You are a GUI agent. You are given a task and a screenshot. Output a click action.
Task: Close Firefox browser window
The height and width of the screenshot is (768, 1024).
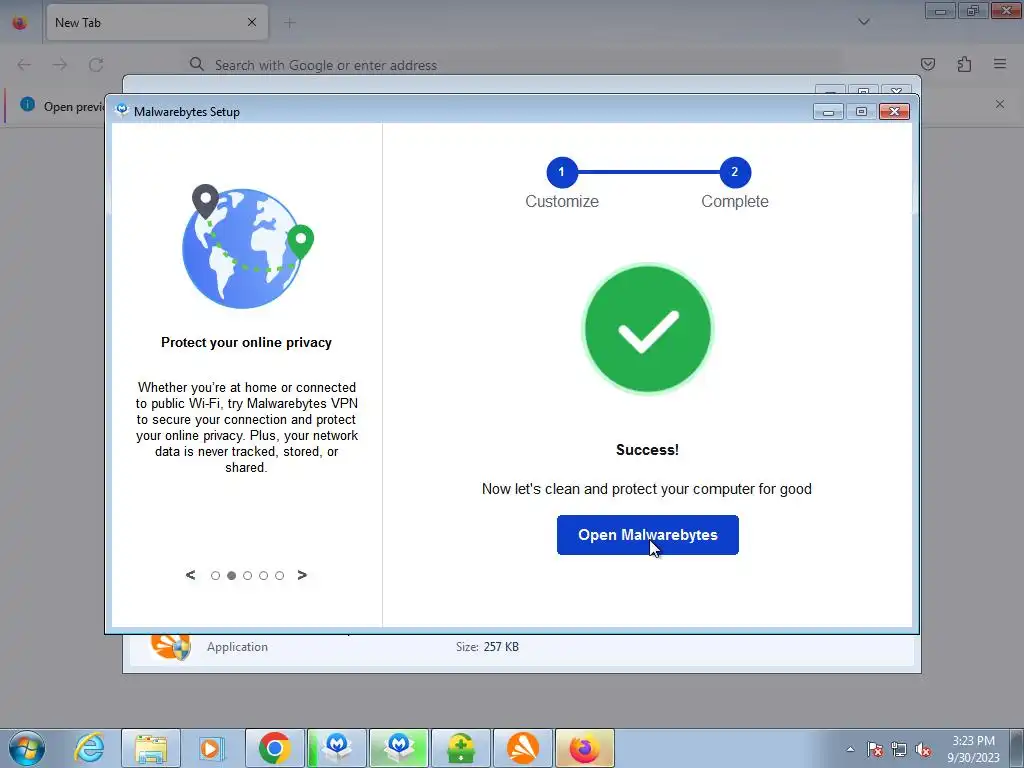click(1006, 11)
